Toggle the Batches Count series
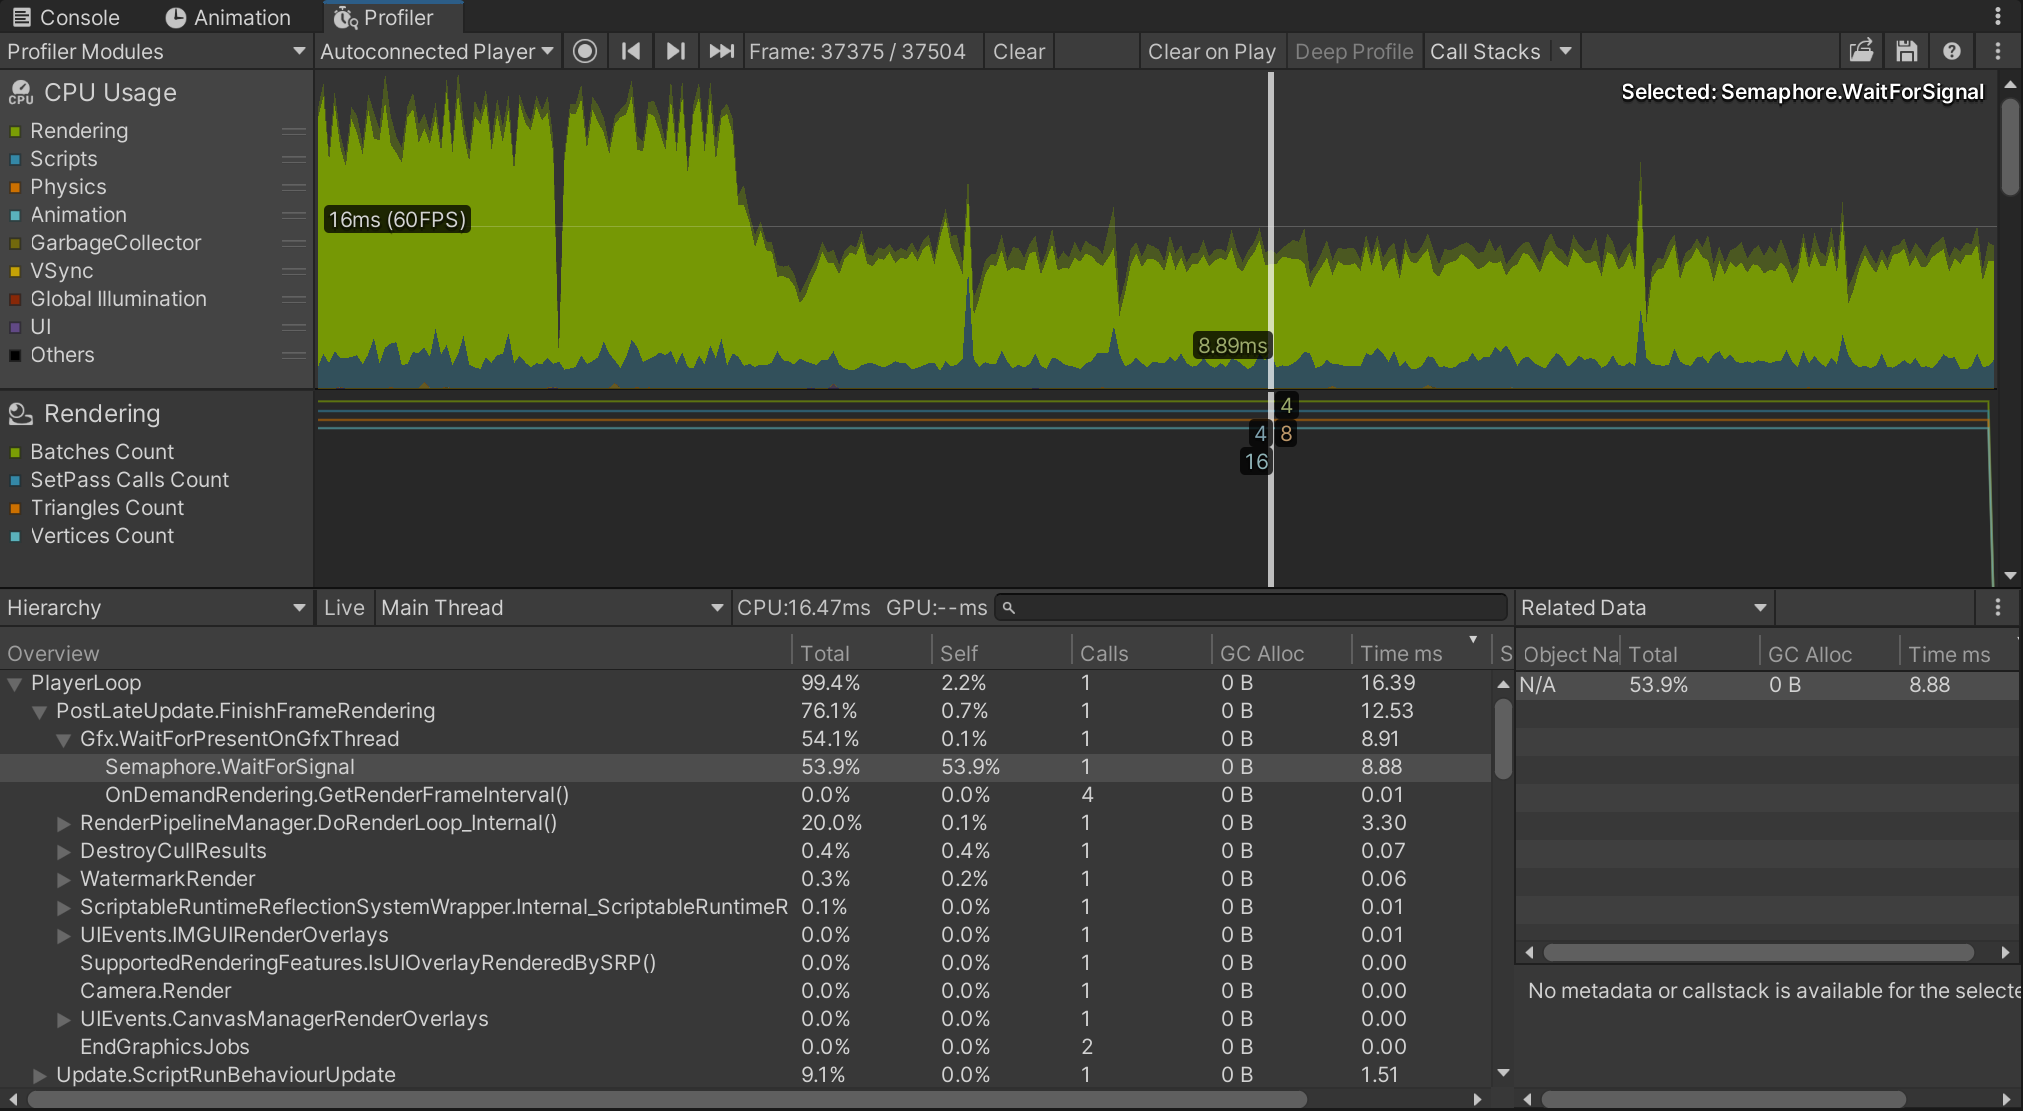The width and height of the screenshot is (2023, 1111). pyautogui.click(x=15, y=452)
